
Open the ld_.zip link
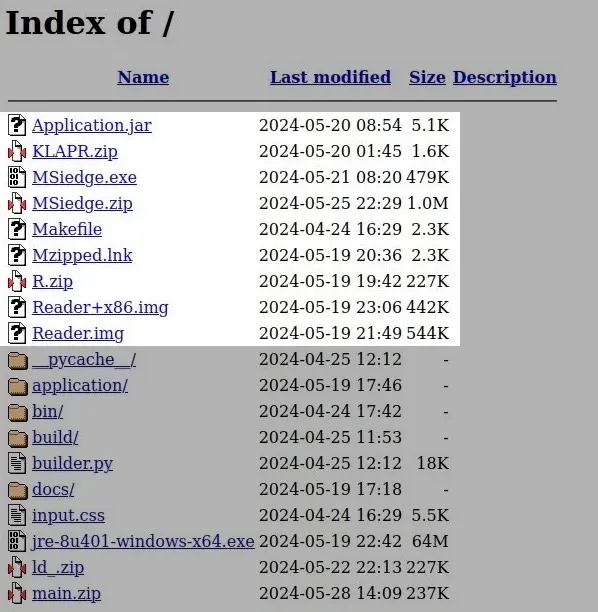tap(58, 568)
